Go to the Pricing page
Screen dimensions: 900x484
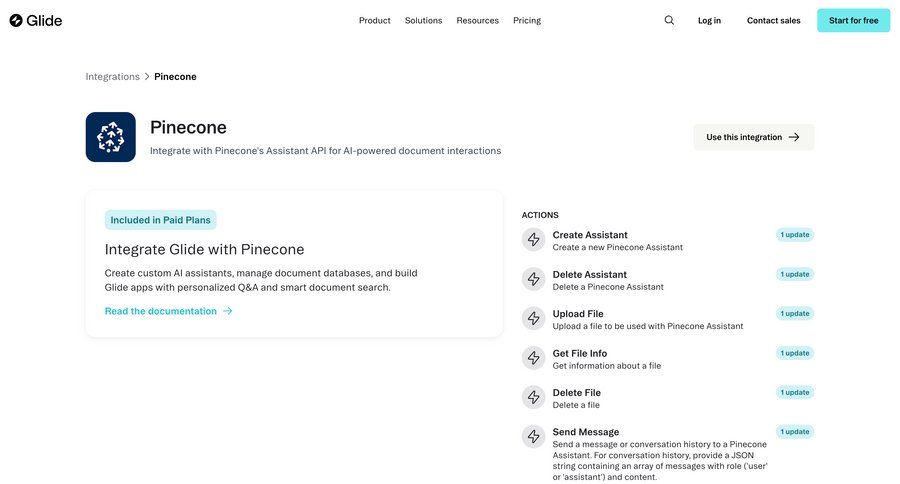[527, 20]
